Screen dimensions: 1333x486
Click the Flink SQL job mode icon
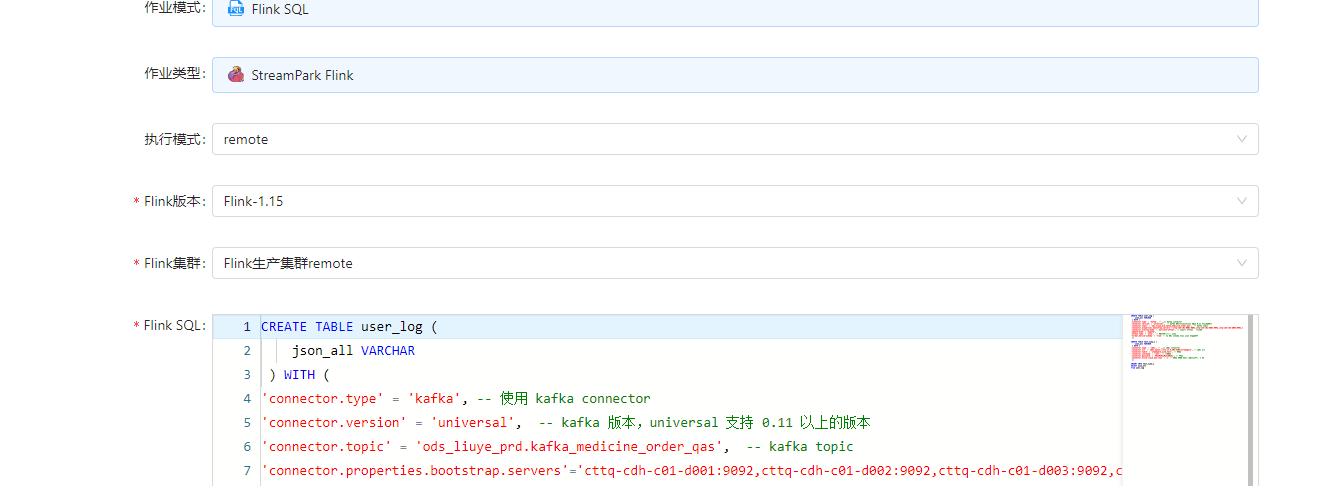(236, 9)
